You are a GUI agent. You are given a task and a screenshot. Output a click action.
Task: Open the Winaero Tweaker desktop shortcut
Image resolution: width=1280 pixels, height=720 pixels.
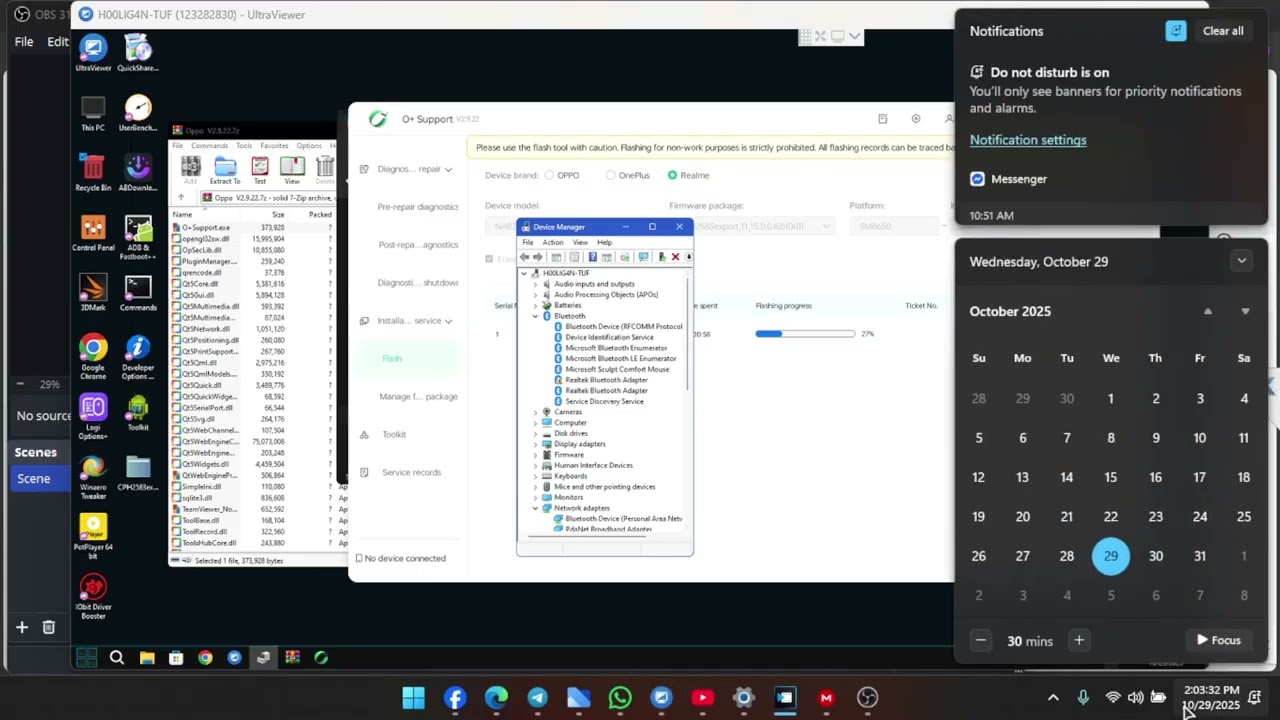tap(93, 477)
